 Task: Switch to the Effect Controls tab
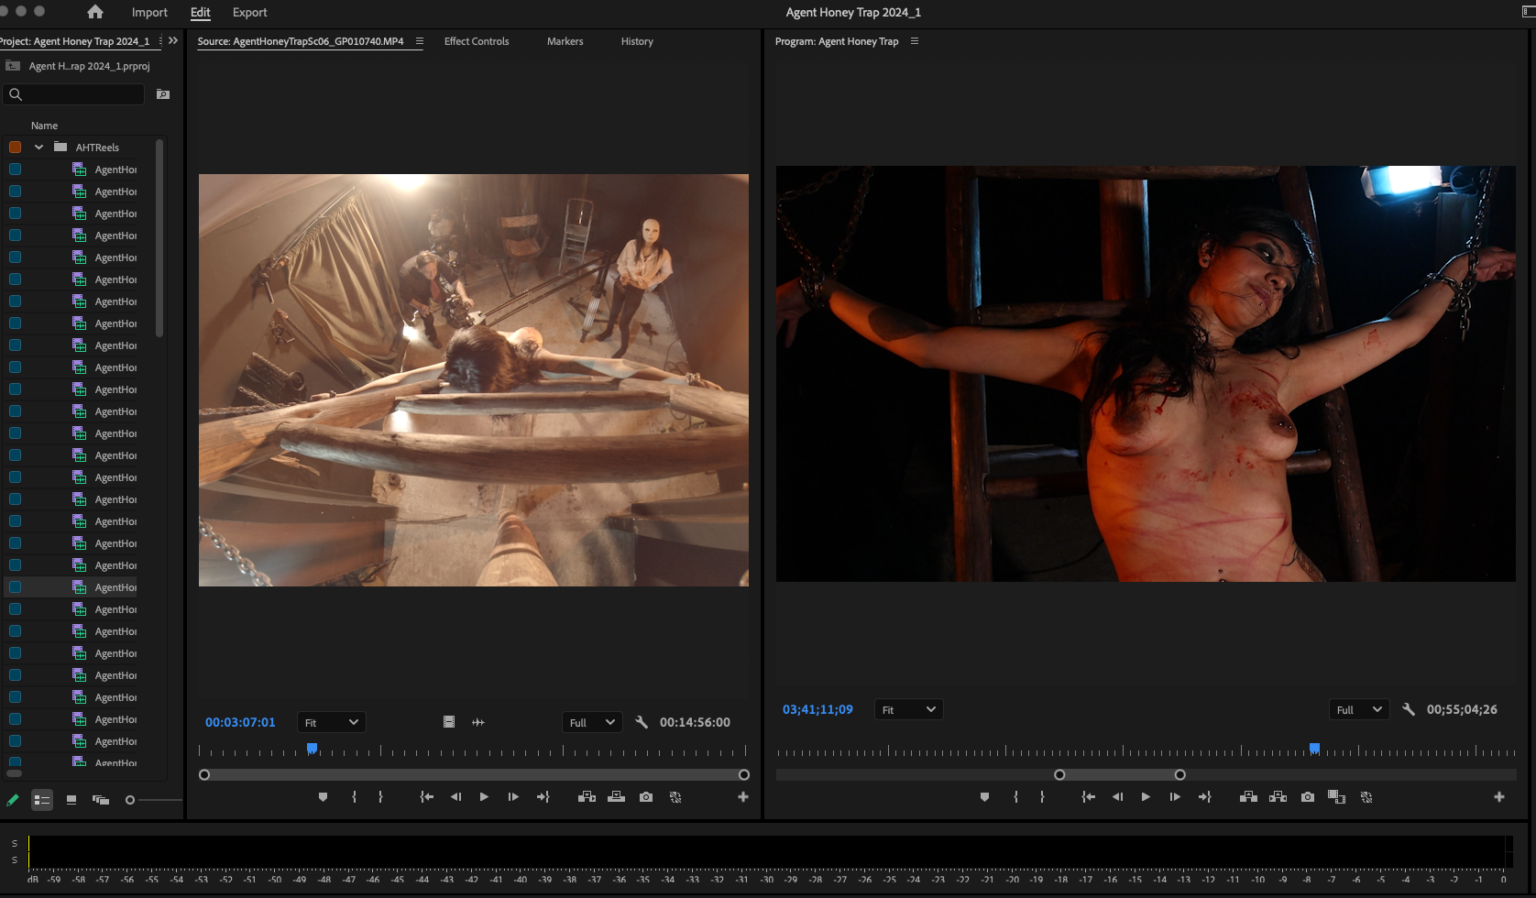[476, 41]
